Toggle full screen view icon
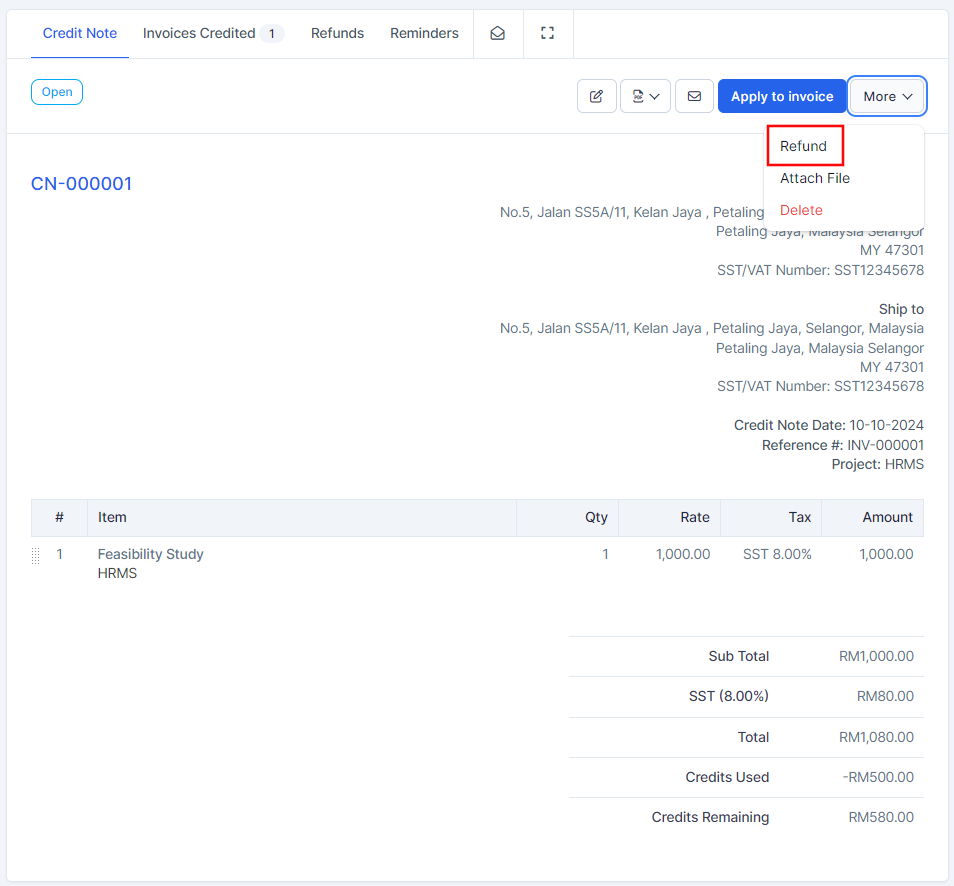This screenshot has height=886, width=954. 547,33
